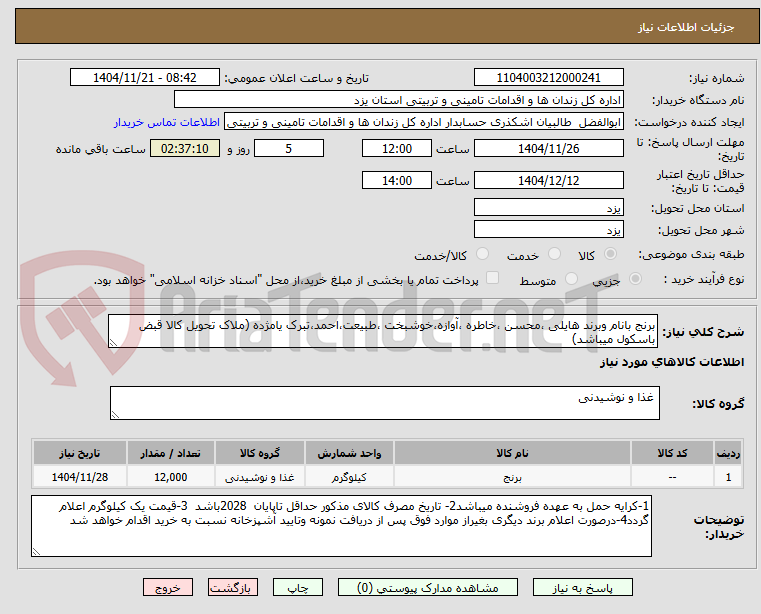761x614 pixels.
Task: Open اطلاعات تماس خریدار link
Action: point(167,122)
